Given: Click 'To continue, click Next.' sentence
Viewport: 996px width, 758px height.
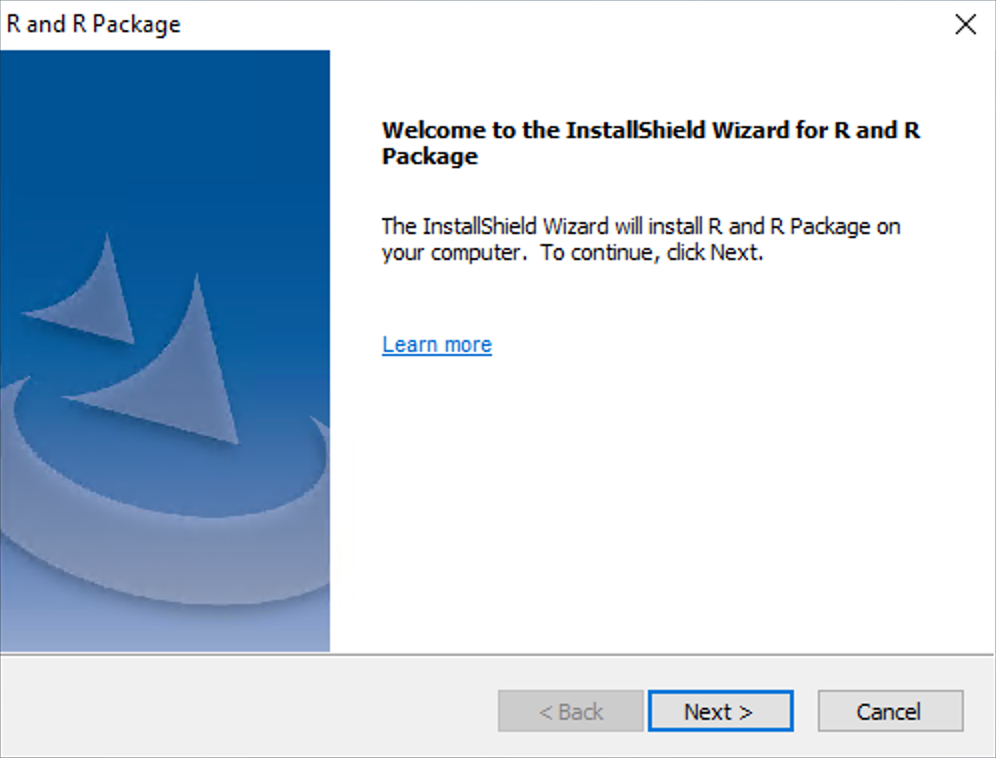Looking at the screenshot, I should (652, 253).
